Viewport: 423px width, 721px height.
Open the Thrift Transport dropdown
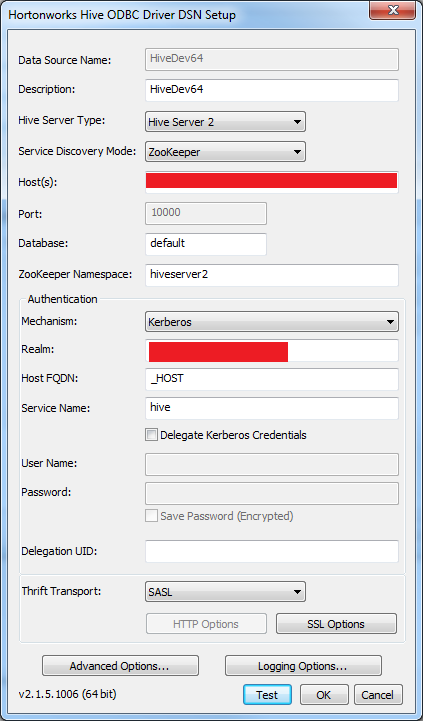click(225, 592)
